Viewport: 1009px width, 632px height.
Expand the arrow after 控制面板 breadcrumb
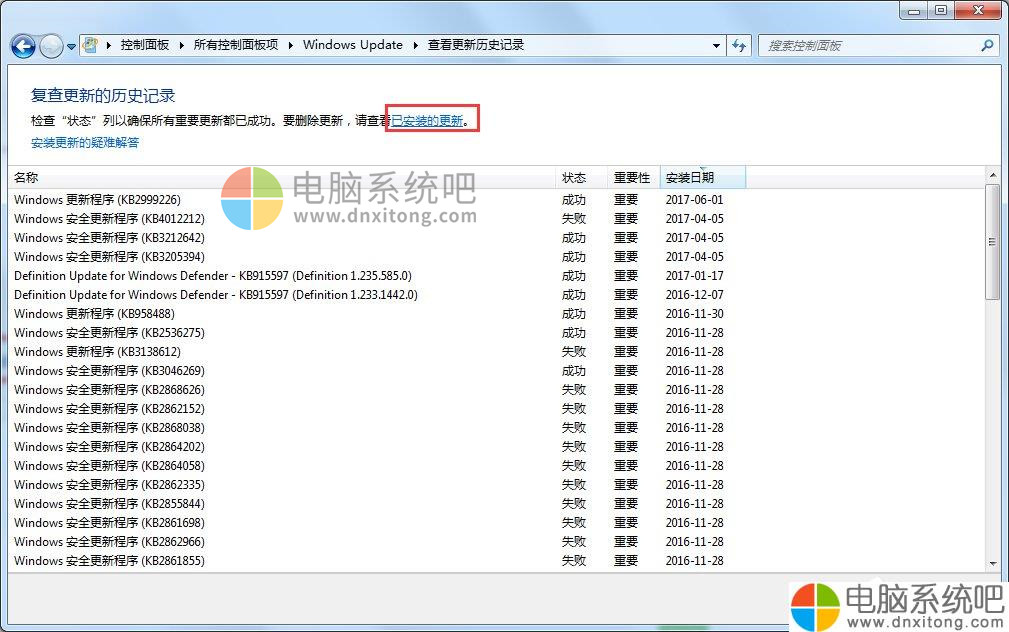click(181, 45)
